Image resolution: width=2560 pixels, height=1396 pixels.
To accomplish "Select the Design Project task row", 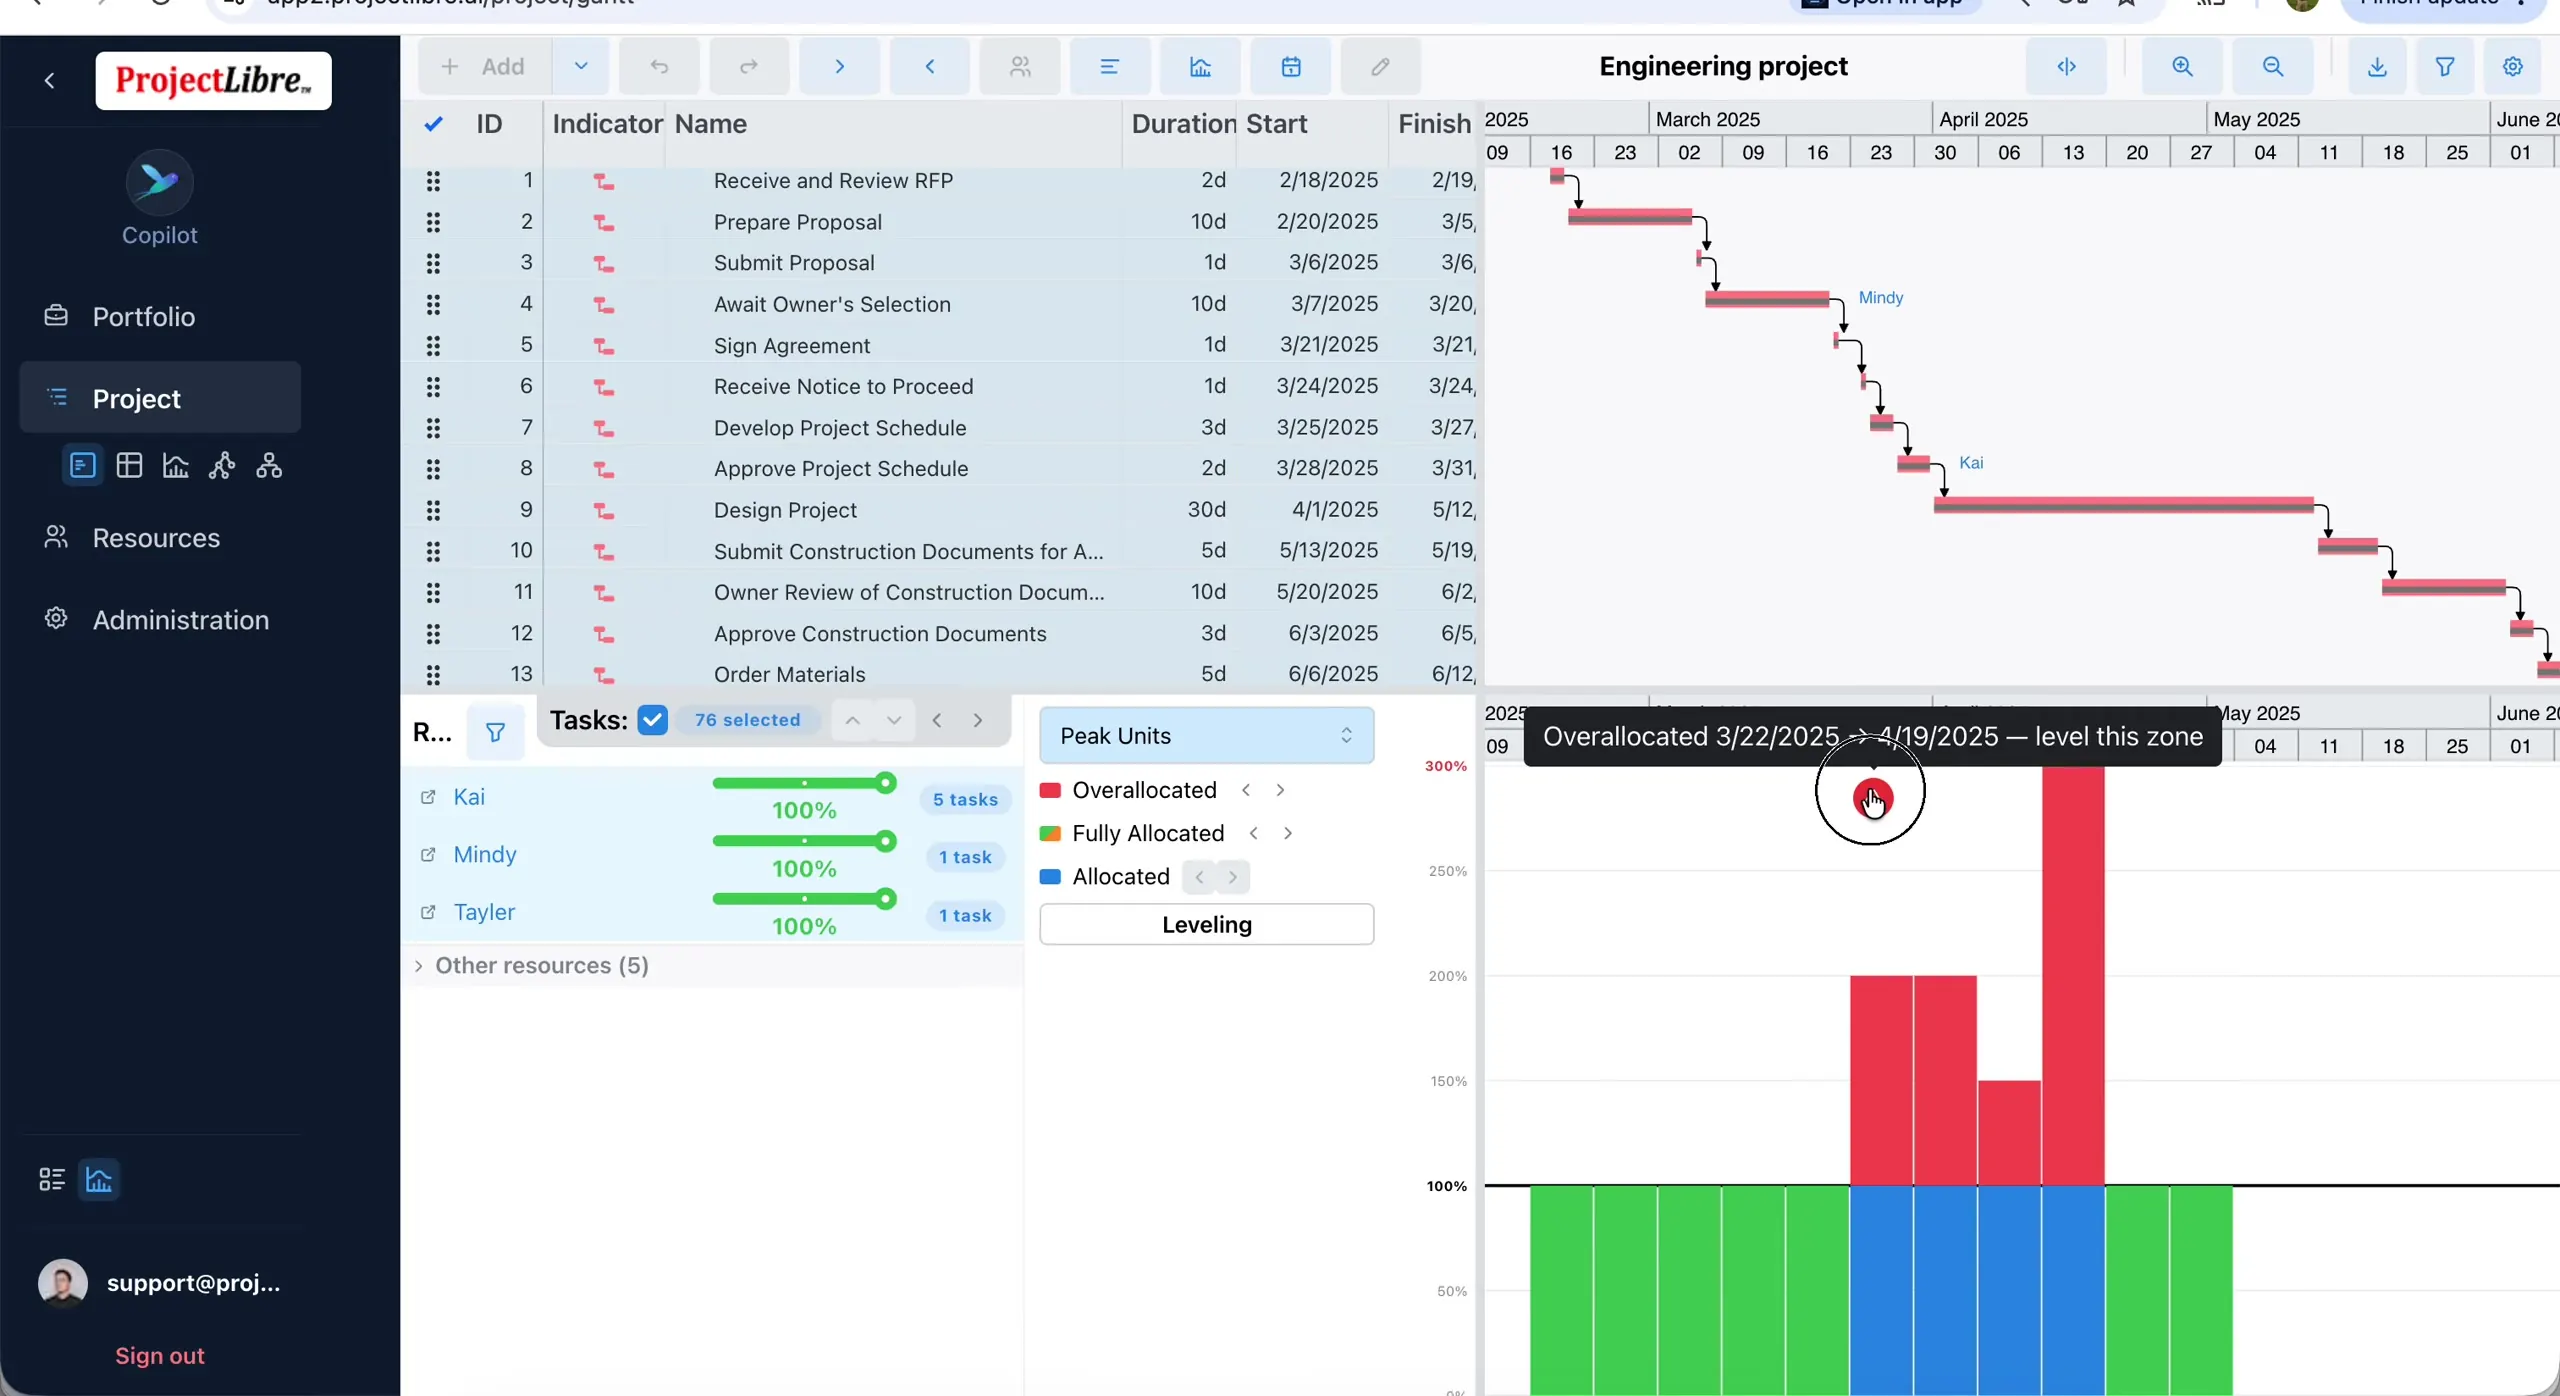I will [x=940, y=510].
